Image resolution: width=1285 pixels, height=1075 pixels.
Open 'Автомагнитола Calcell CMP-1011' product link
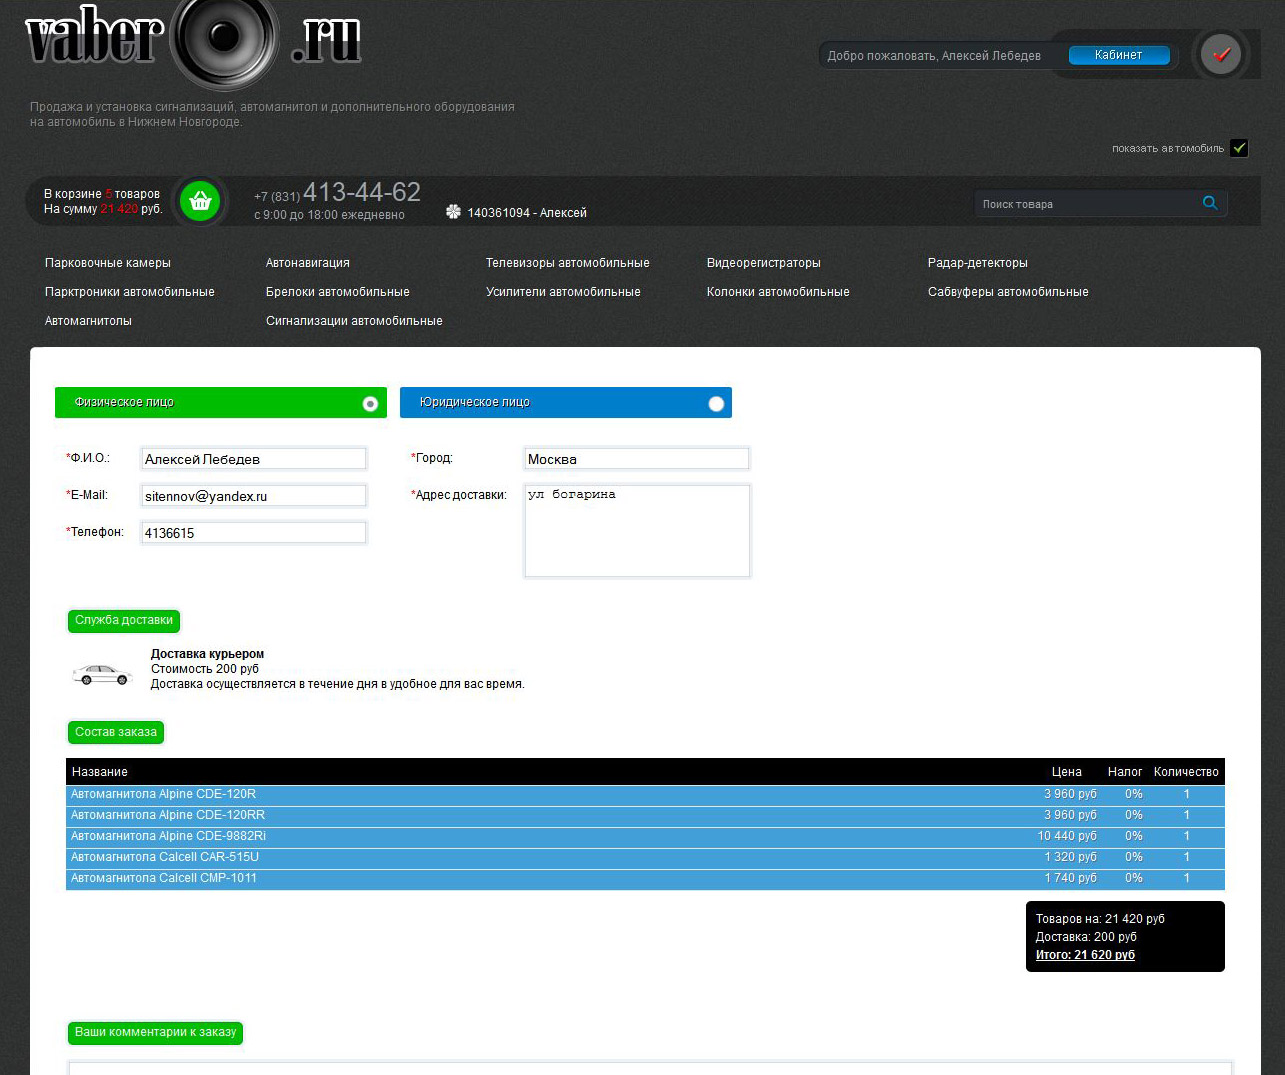coord(164,879)
